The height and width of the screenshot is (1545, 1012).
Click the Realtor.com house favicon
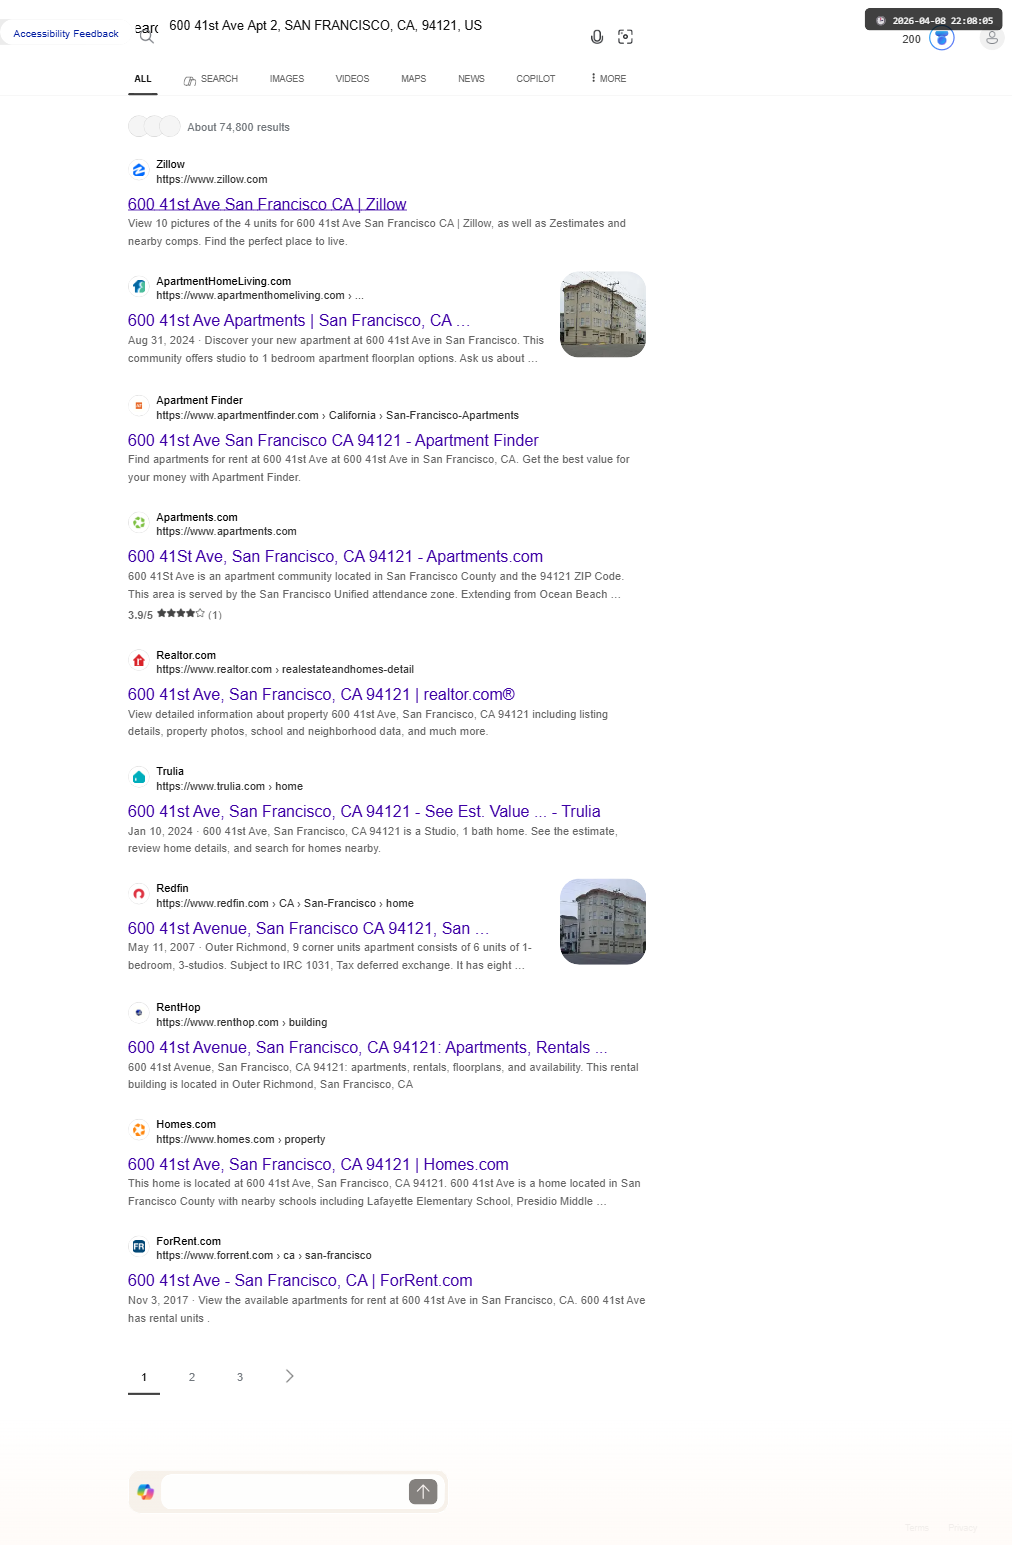click(139, 661)
